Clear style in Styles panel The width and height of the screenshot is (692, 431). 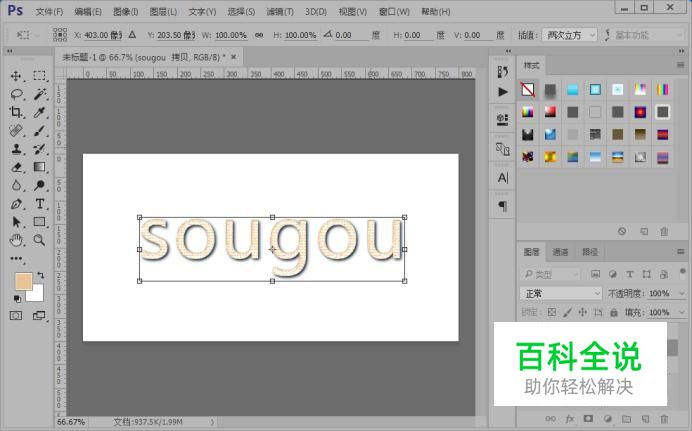(x=622, y=231)
